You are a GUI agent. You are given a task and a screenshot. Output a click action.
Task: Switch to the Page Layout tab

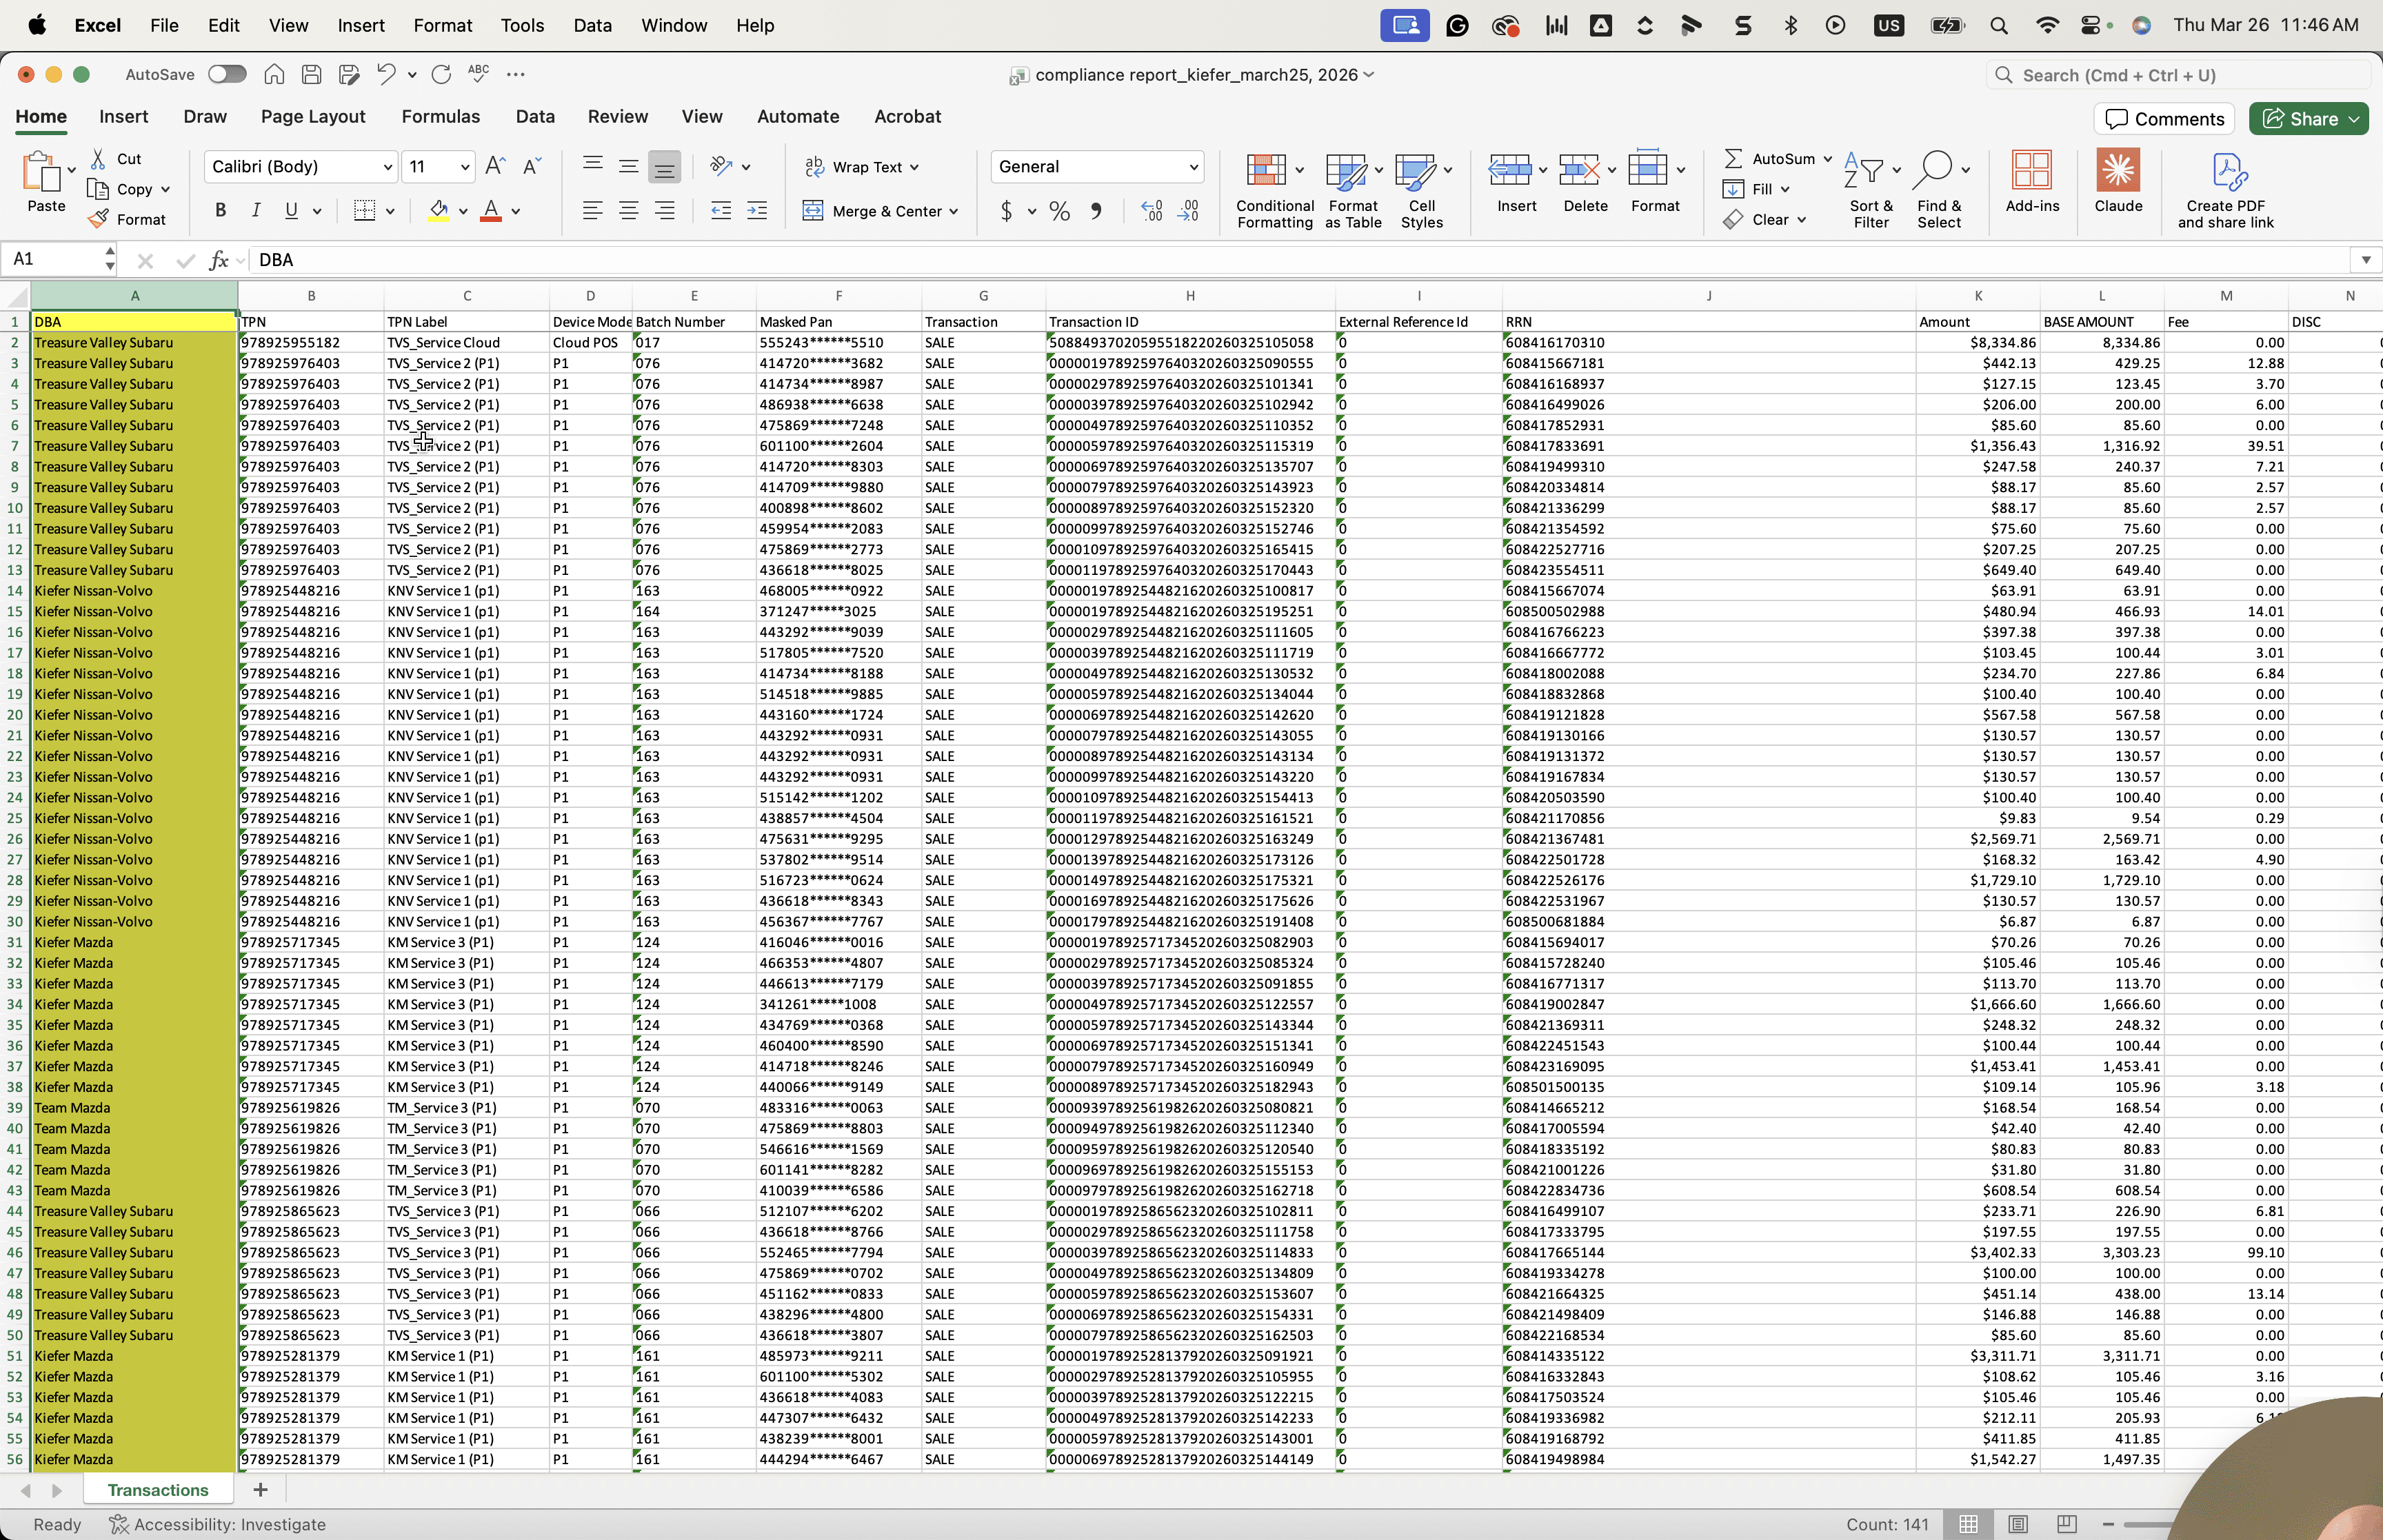[313, 116]
